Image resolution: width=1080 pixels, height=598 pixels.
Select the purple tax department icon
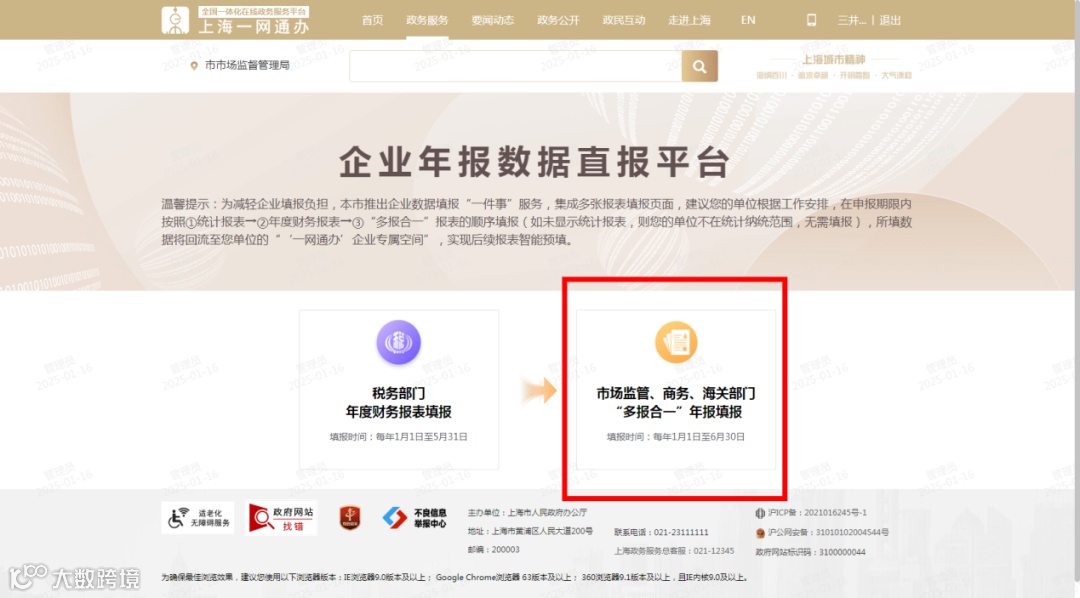398,342
